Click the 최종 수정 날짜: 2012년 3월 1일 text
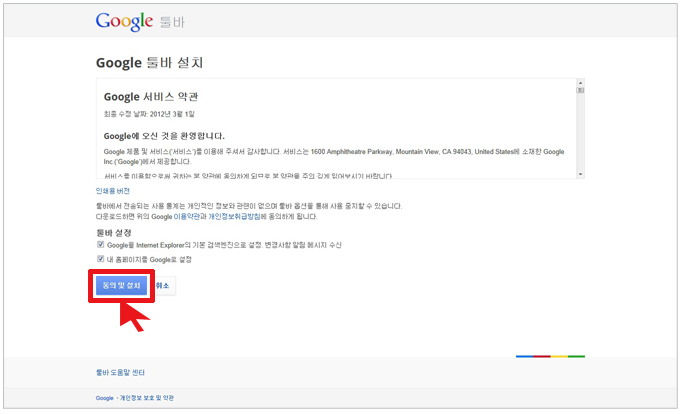This screenshot has height=414, width=684. coord(149,114)
